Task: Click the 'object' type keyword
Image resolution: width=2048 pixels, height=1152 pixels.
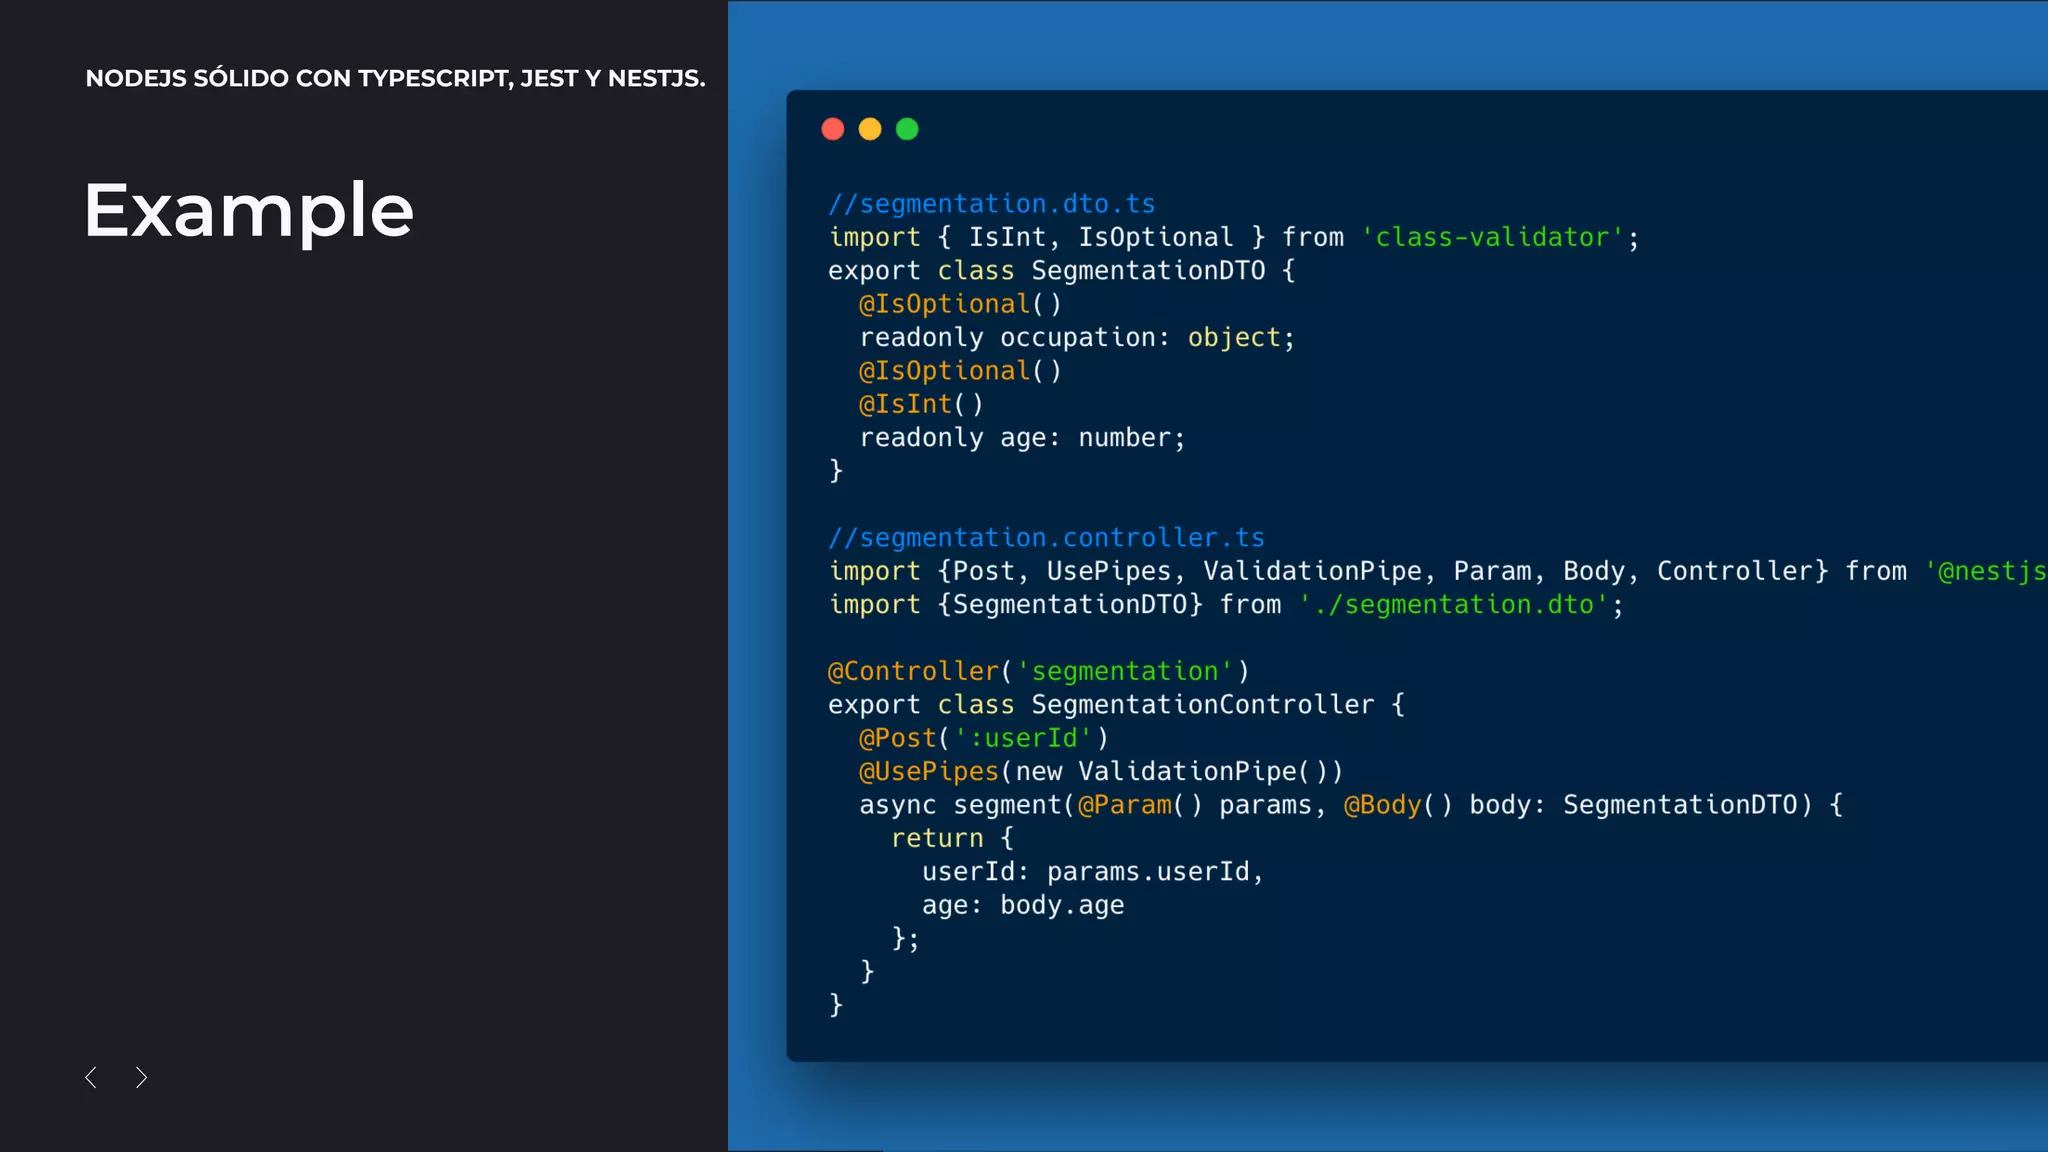Action: point(1234,338)
